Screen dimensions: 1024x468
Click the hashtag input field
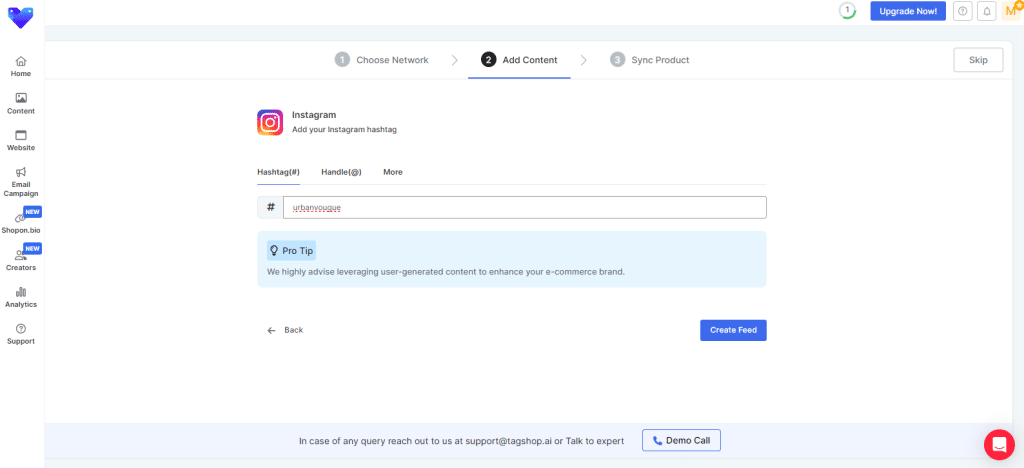pyautogui.click(x=524, y=207)
